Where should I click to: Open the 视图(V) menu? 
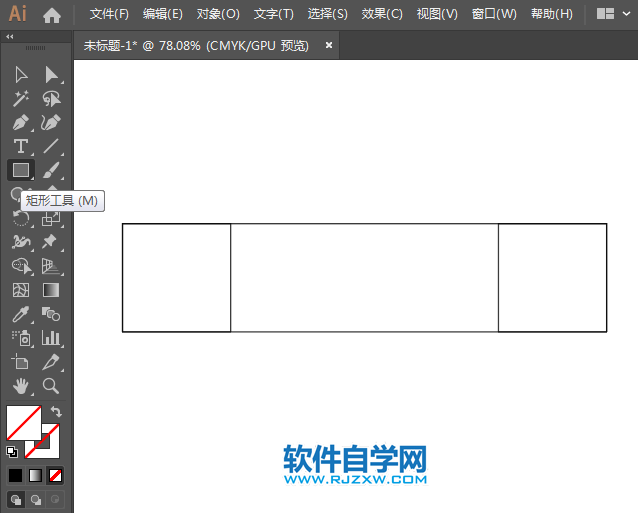pyautogui.click(x=437, y=14)
